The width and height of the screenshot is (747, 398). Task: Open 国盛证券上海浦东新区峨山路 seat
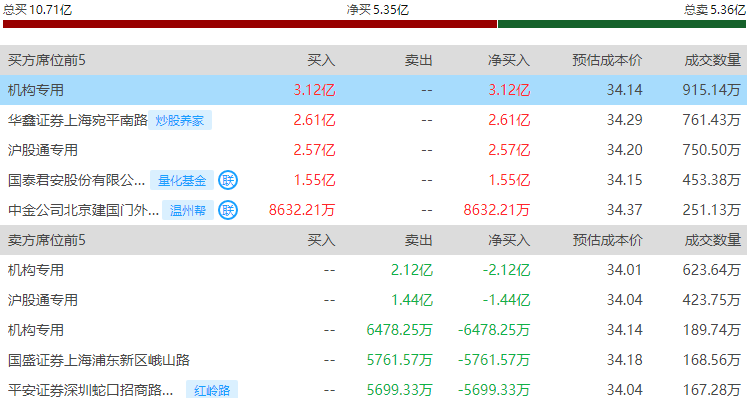click(99, 360)
